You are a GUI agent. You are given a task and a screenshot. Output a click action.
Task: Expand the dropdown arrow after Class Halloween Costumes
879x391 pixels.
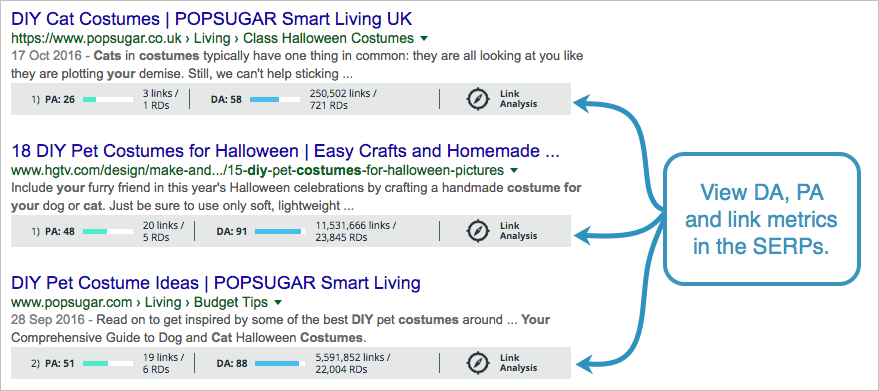pos(424,39)
